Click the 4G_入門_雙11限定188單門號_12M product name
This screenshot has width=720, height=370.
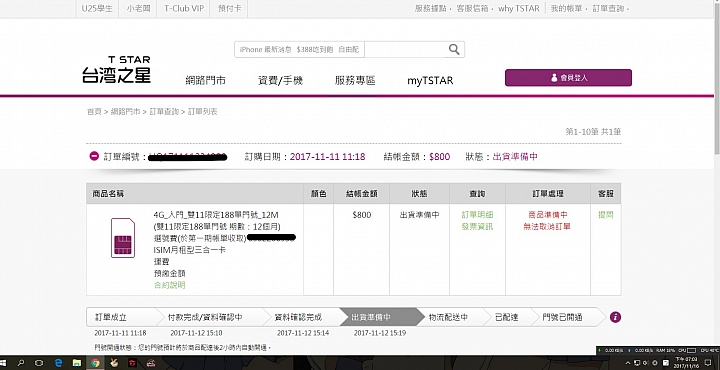click(x=216, y=215)
